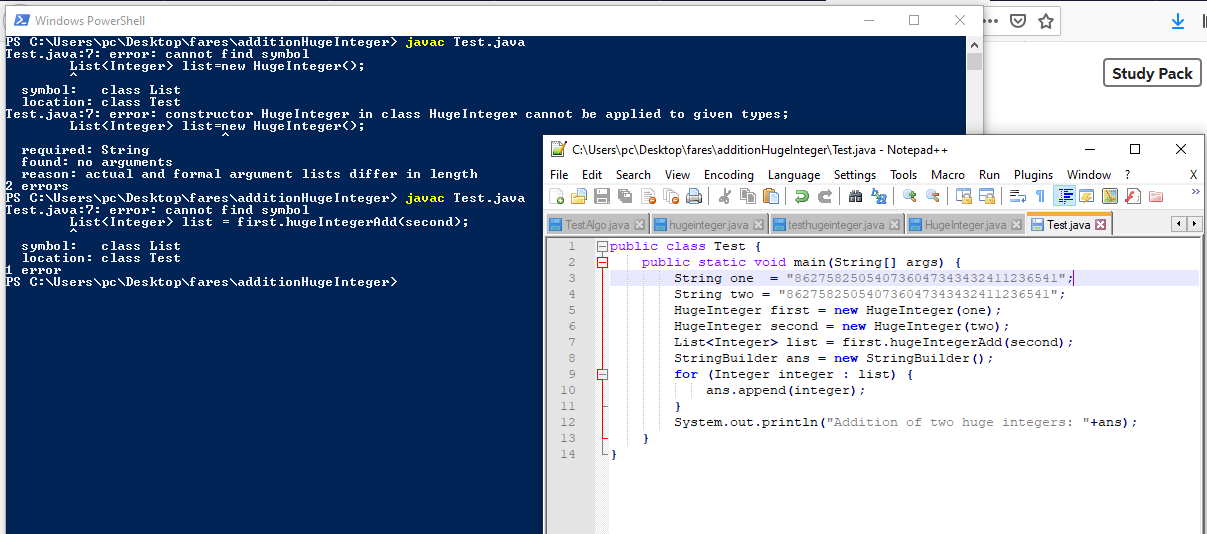Click the Paste clipboard icon
Screen dimensions: 1207x534
point(770,196)
